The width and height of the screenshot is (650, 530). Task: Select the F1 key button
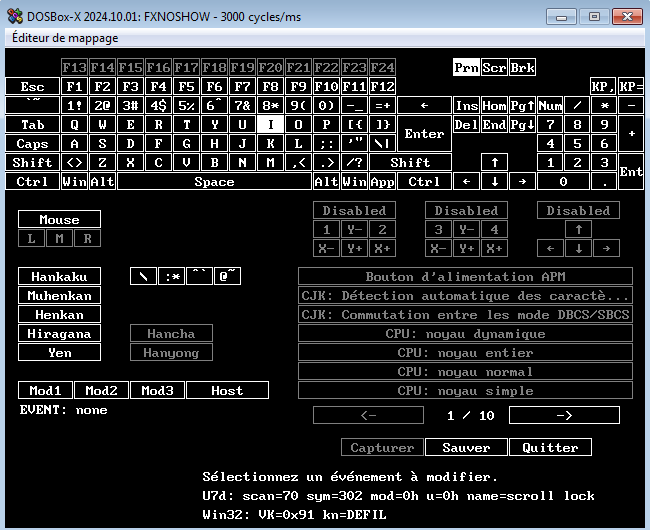75,87
